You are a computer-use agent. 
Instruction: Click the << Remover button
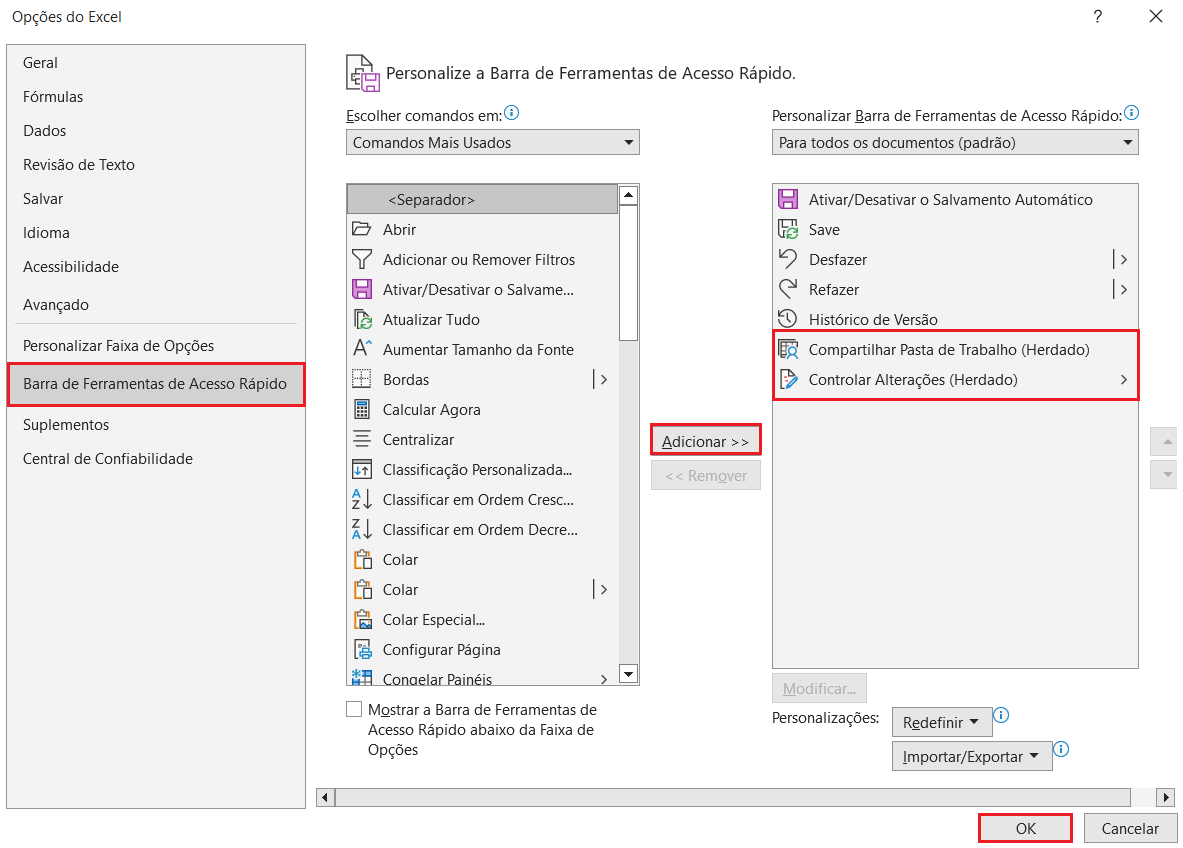pos(705,475)
